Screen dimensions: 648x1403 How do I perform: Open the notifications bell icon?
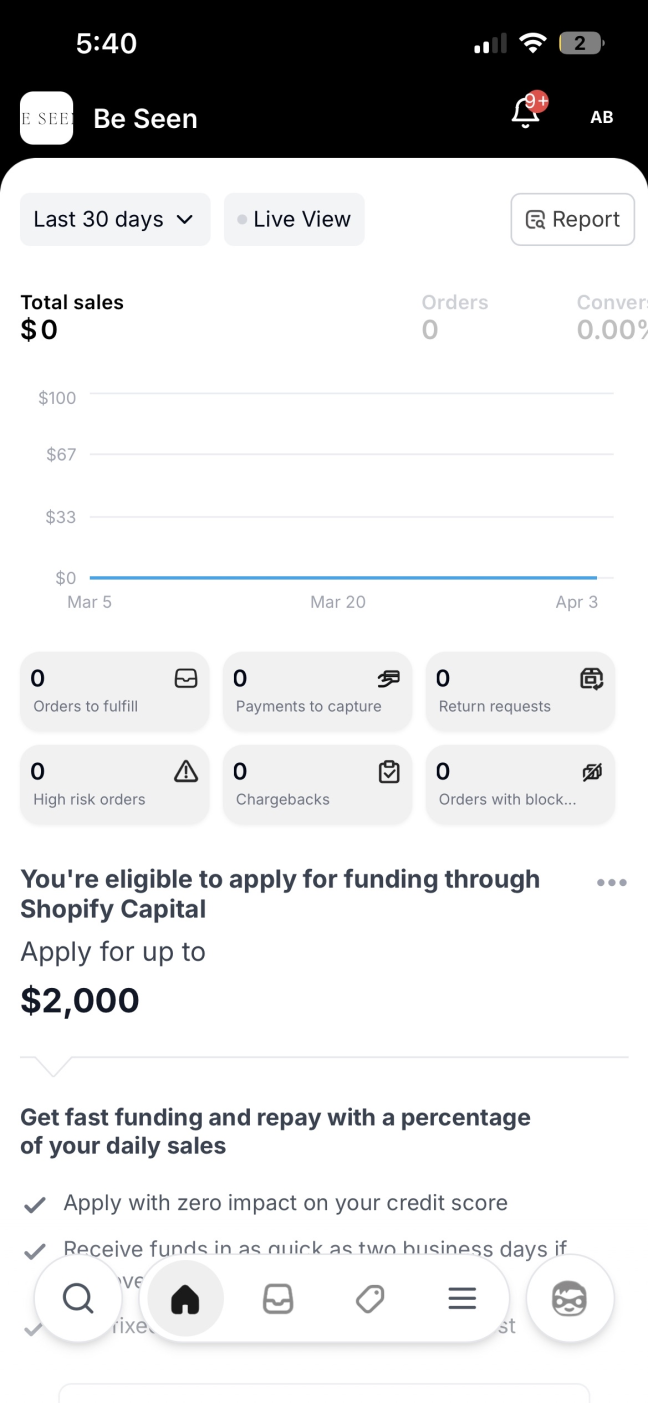tap(527, 115)
